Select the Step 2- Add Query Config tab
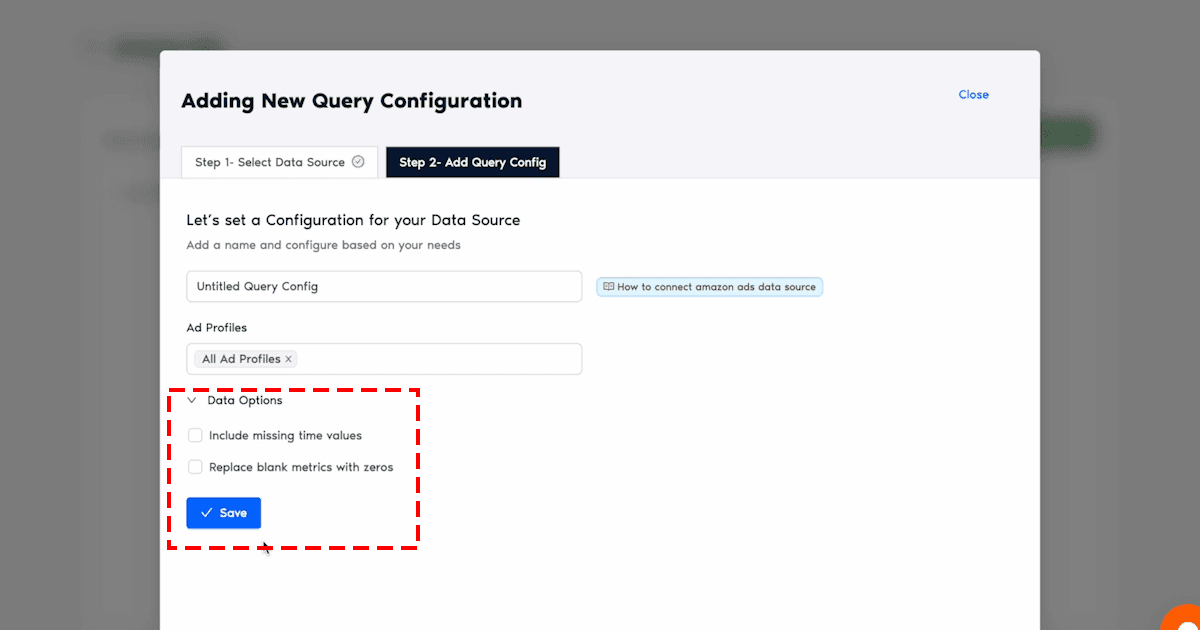The height and width of the screenshot is (630, 1200). [472, 162]
